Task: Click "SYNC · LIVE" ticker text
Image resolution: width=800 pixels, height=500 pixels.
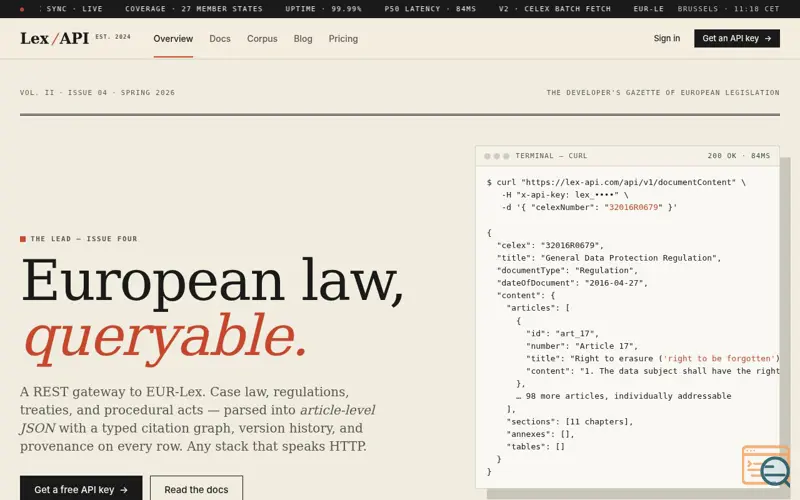Action: point(74,9)
